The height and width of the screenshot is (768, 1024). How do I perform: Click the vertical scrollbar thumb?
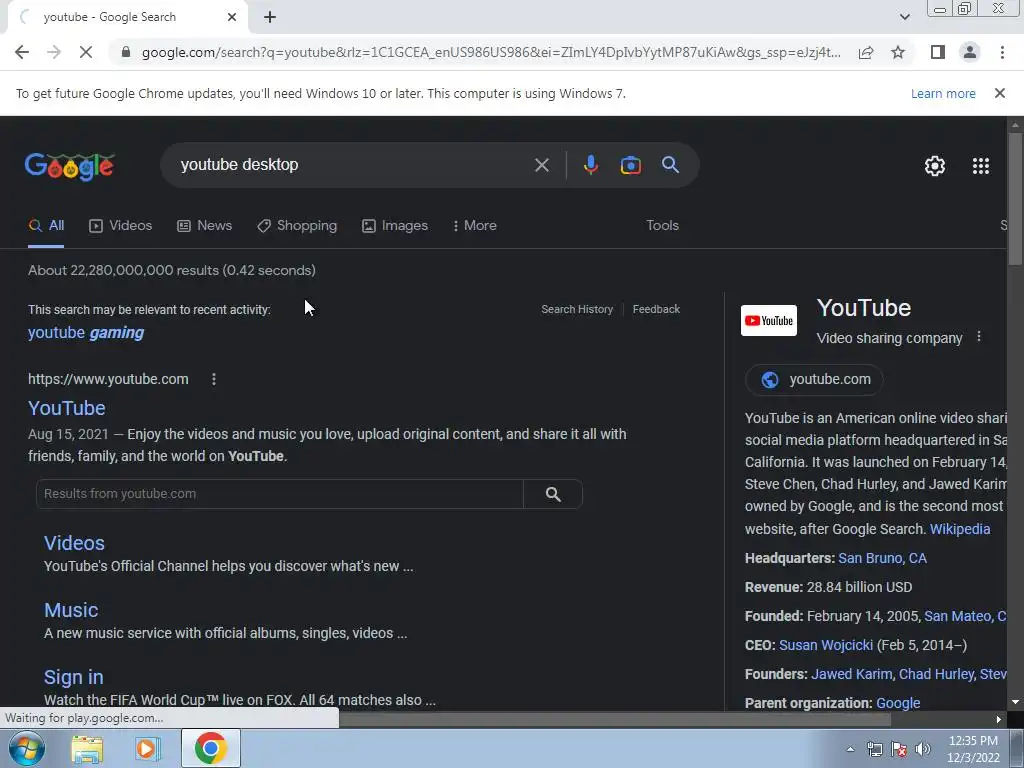click(x=1015, y=199)
